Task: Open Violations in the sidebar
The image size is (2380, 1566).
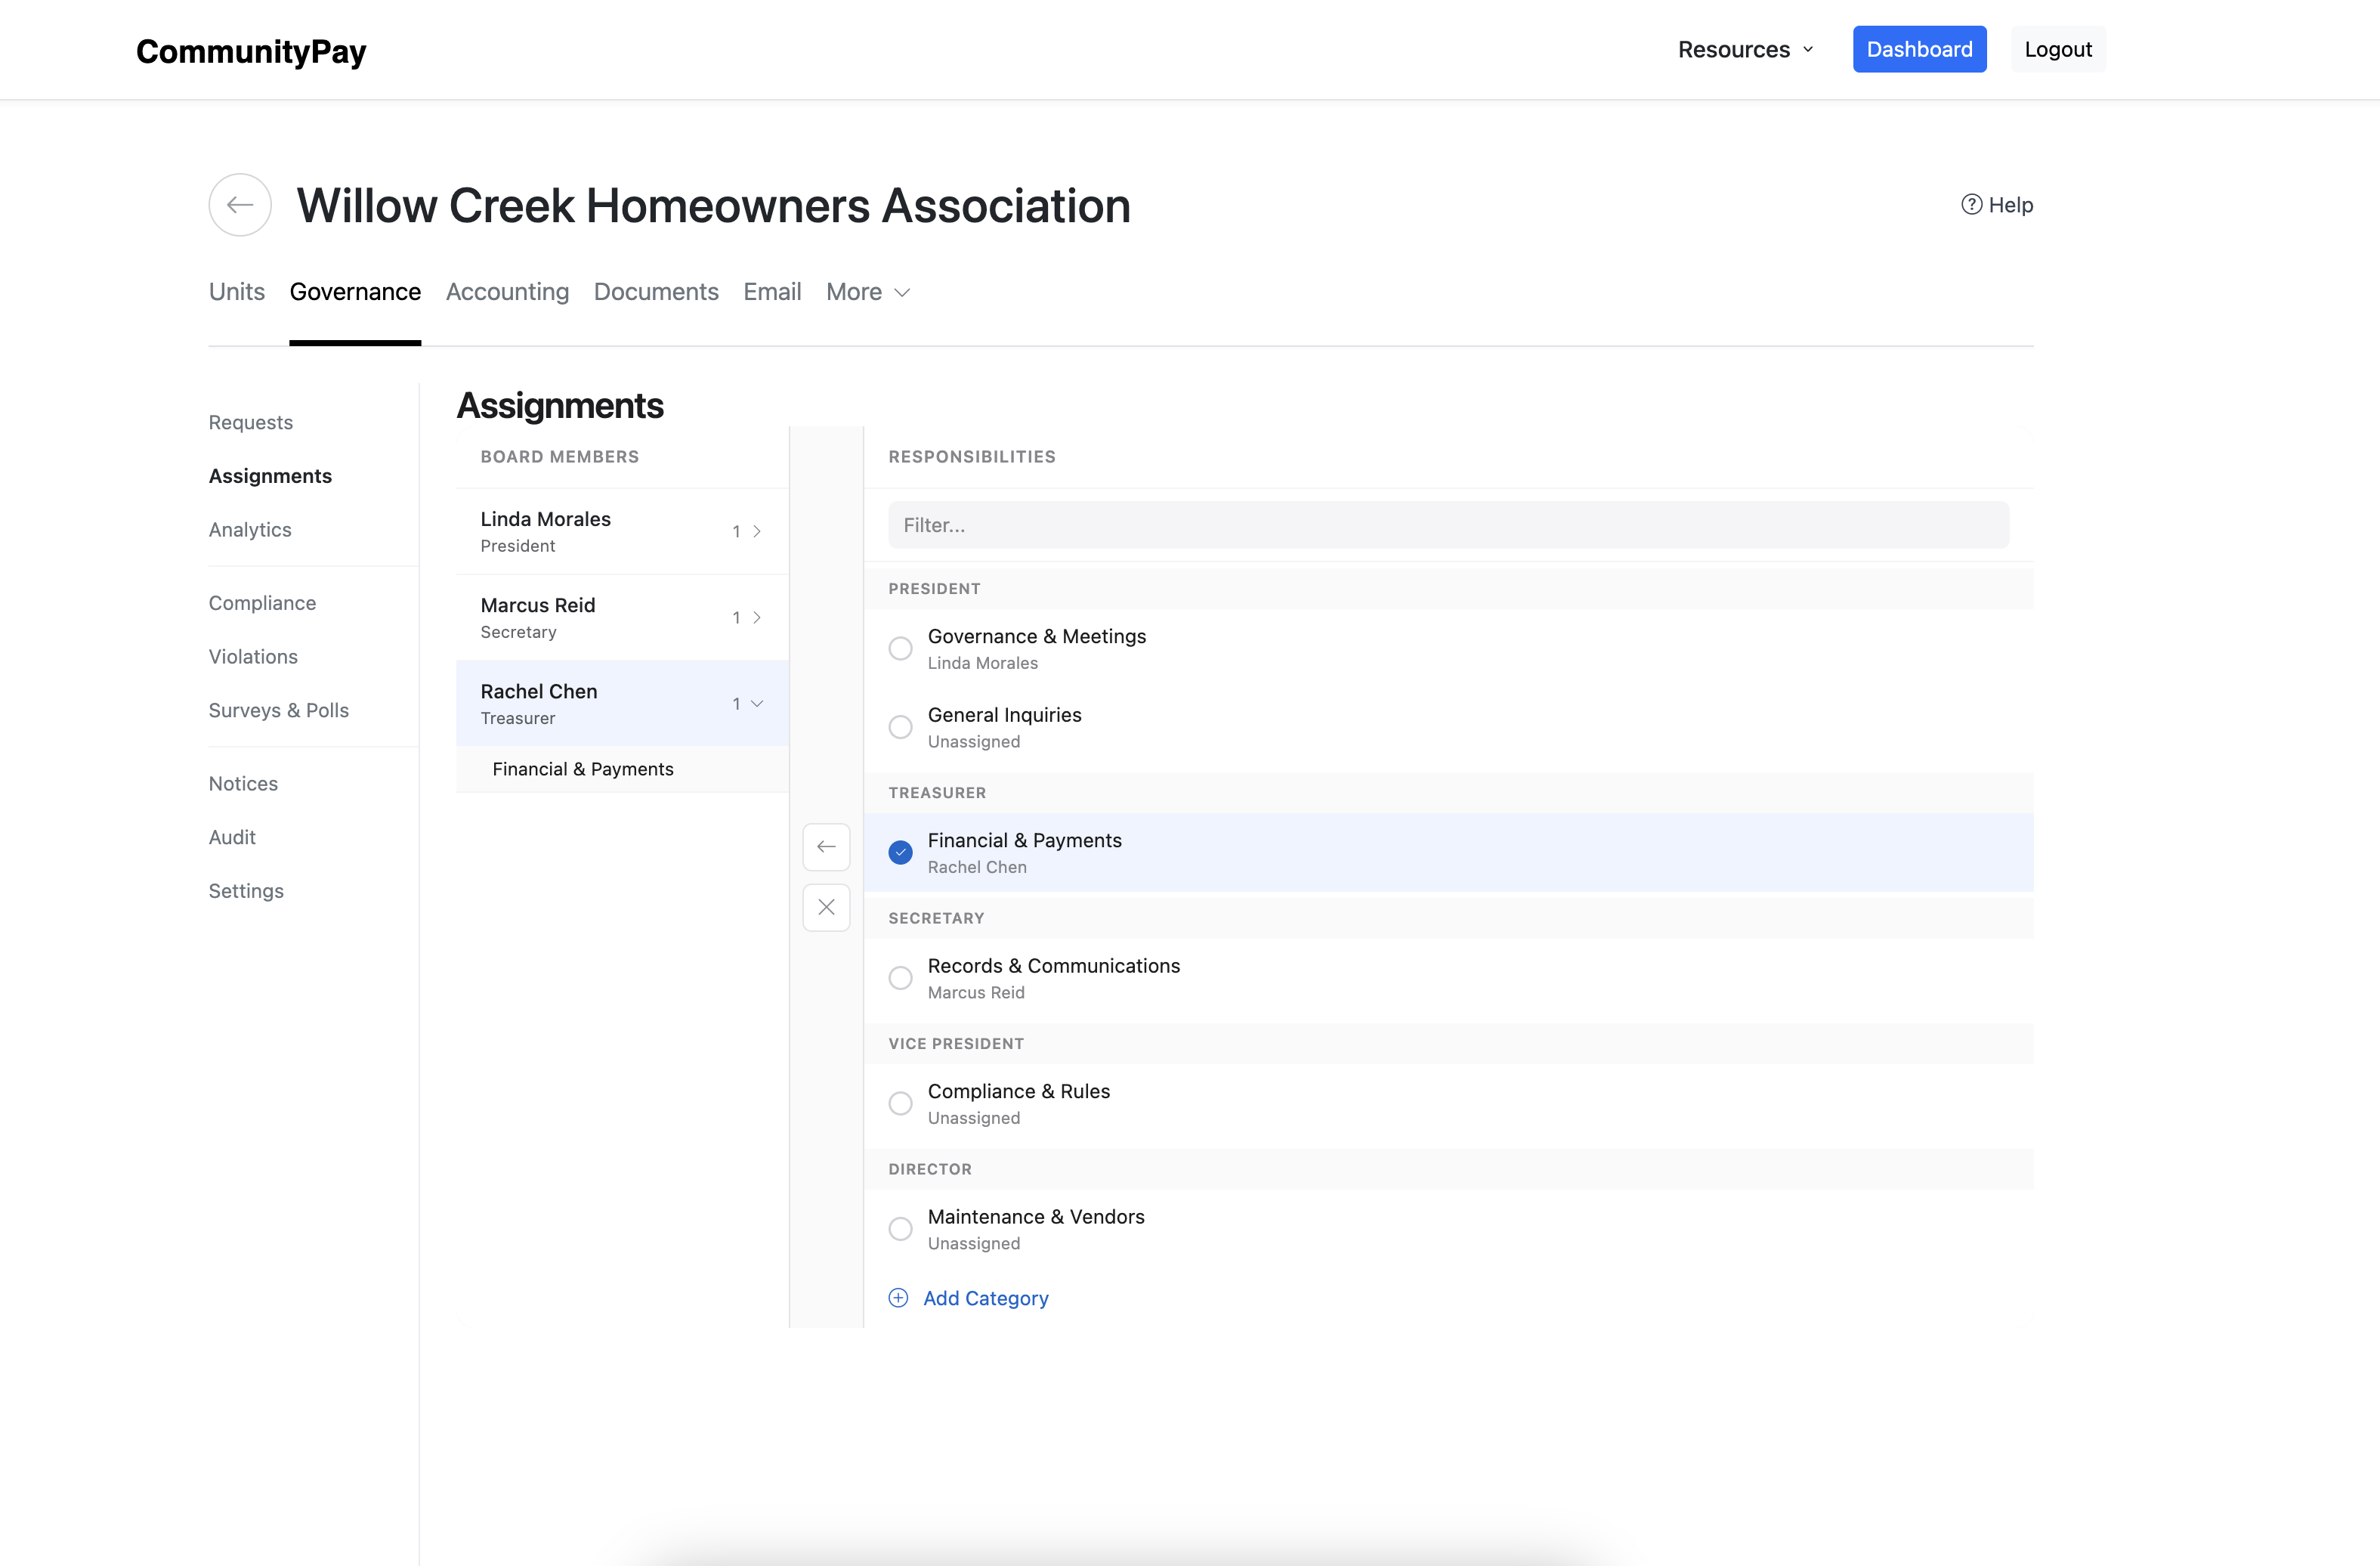Action: click(x=253, y=656)
